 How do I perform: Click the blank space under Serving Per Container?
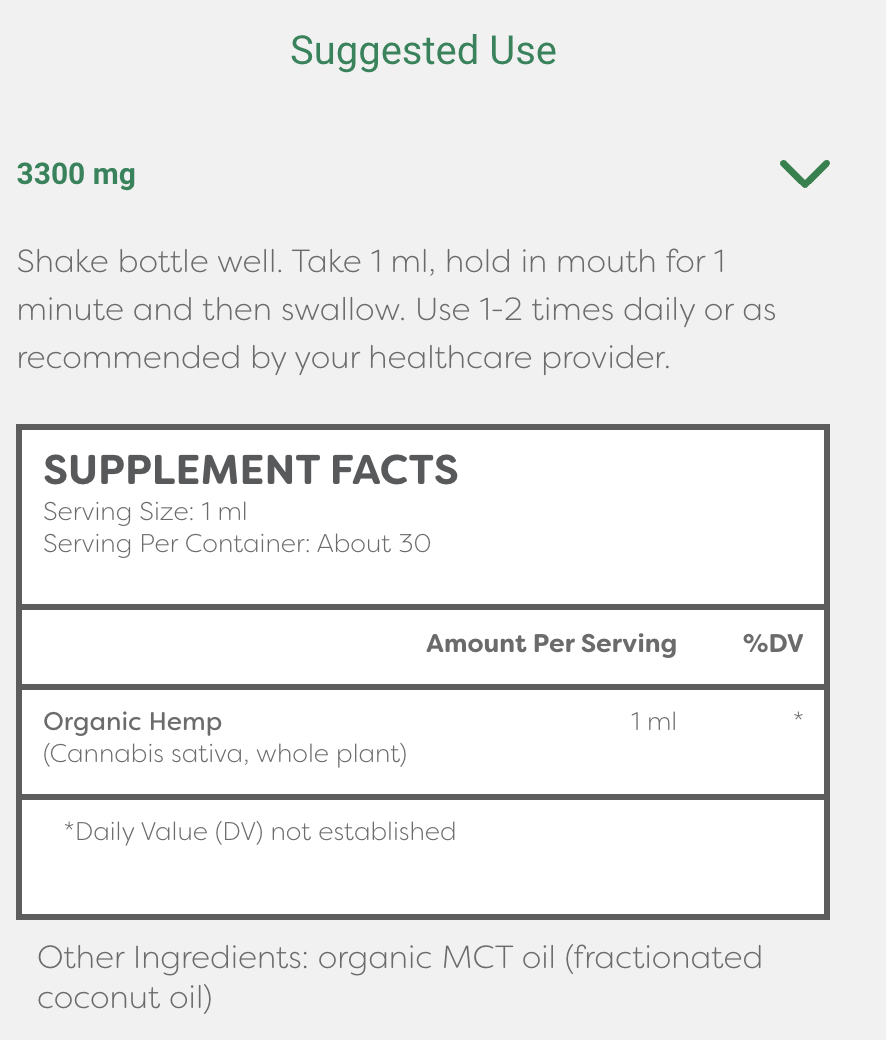(x=423, y=581)
